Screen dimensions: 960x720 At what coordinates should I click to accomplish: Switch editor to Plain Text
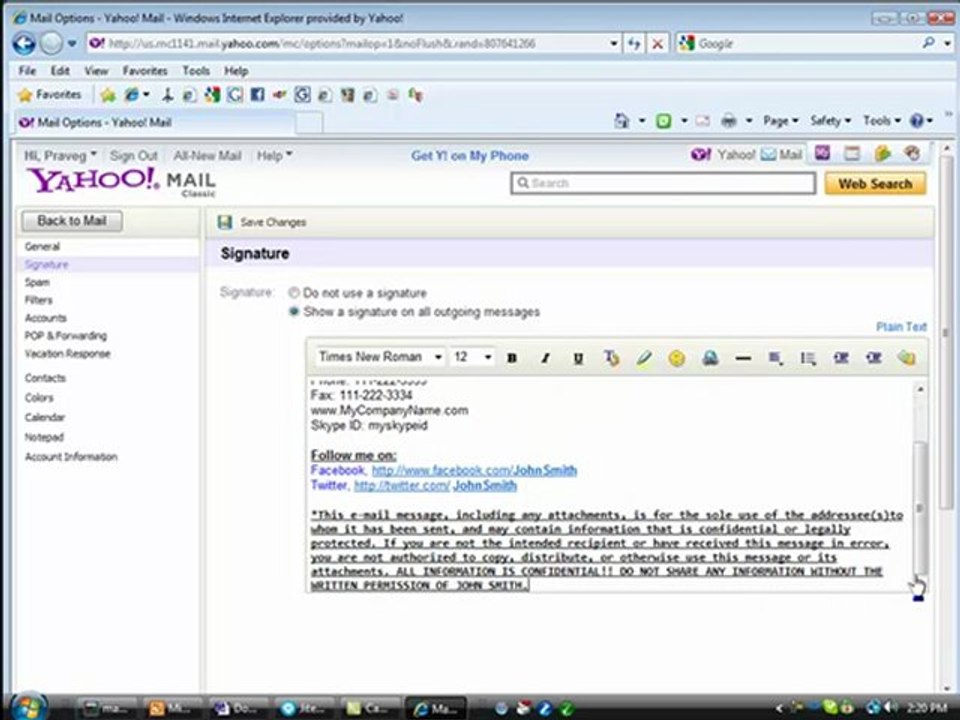point(901,327)
